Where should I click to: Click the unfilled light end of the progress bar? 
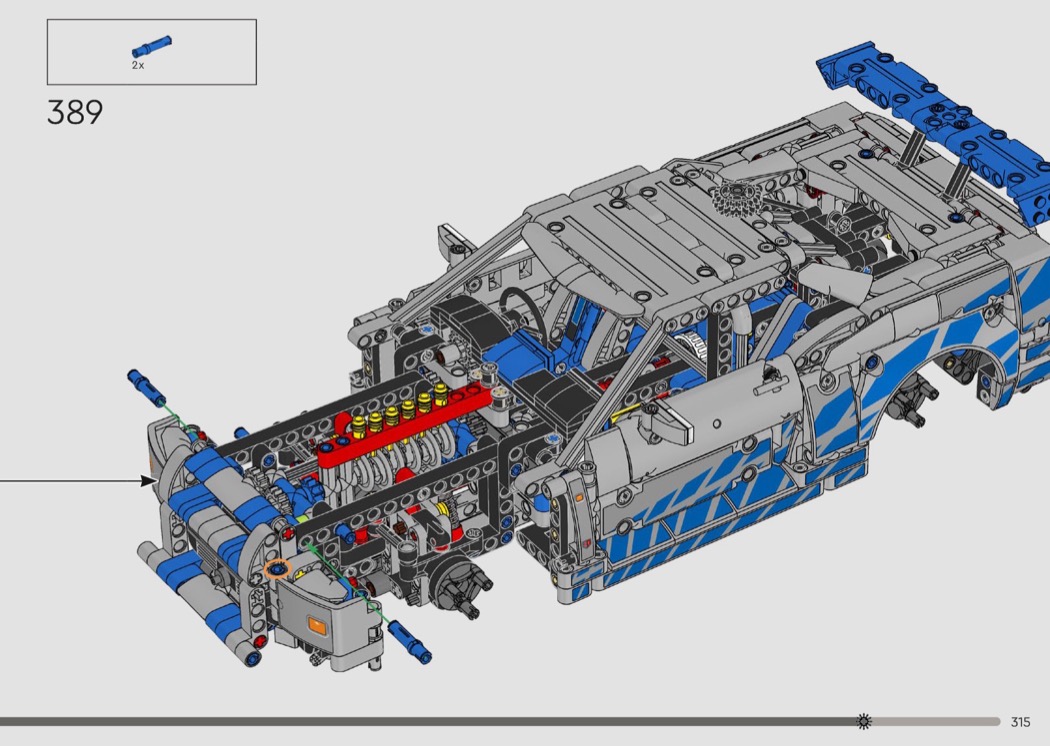(x=940, y=721)
